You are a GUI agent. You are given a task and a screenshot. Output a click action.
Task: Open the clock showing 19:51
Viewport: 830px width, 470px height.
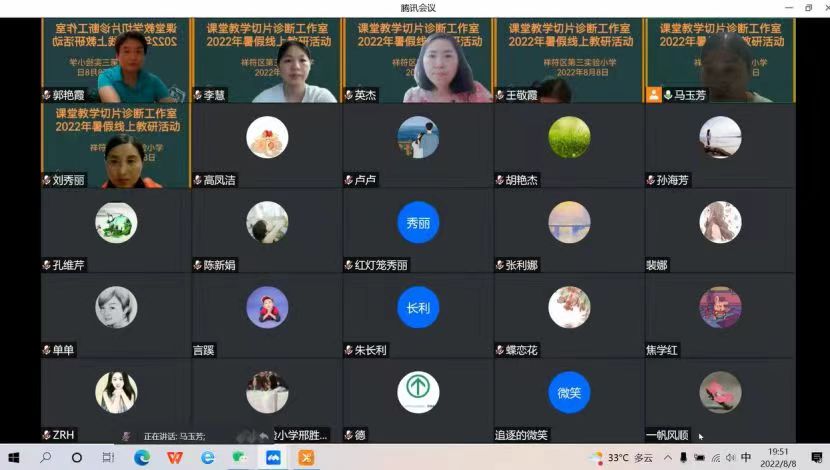pyautogui.click(x=778, y=457)
